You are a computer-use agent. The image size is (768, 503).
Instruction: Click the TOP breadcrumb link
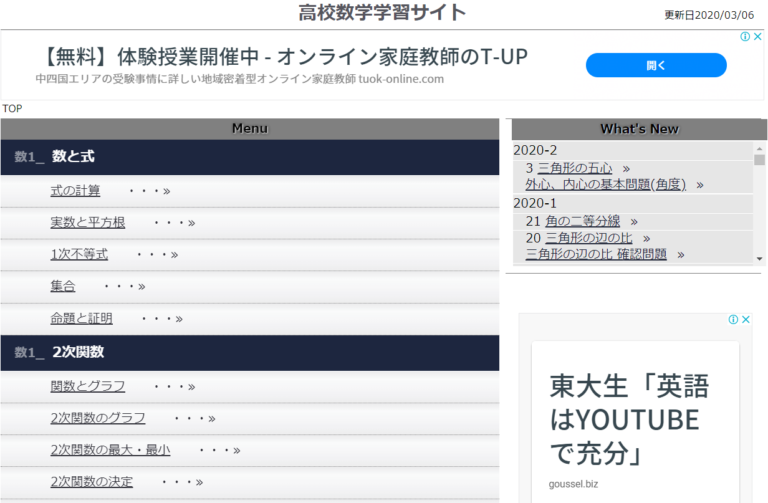[x=12, y=108]
